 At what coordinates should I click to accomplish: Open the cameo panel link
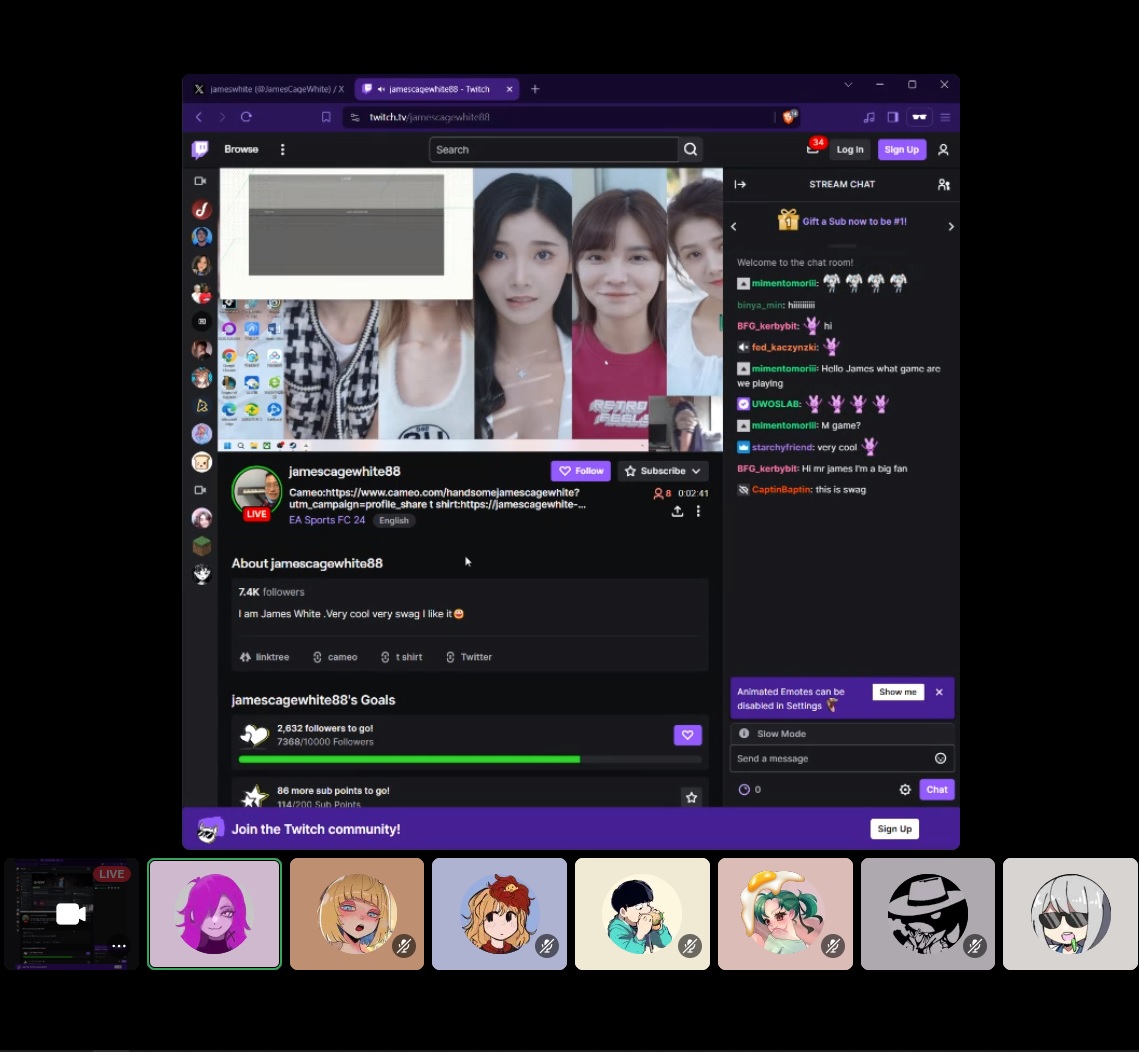click(x=335, y=657)
